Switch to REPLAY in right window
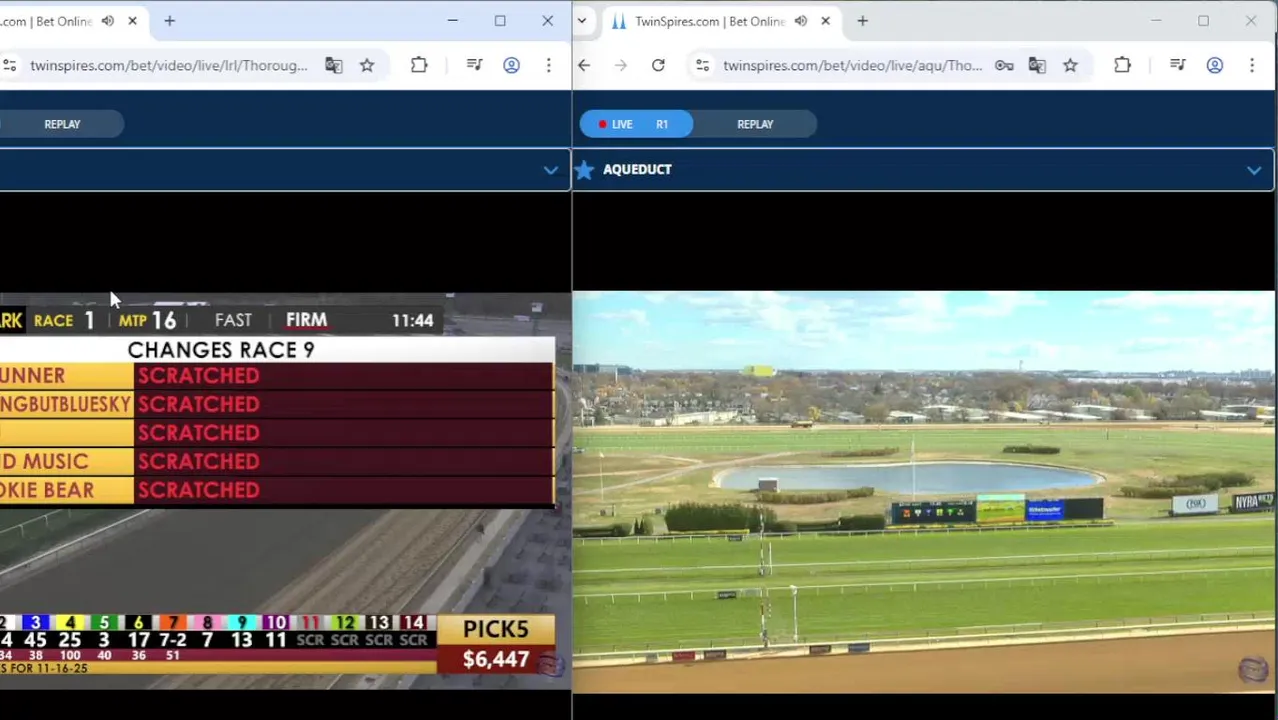This screenshot has width=1278, height=720. coord(755,124)
